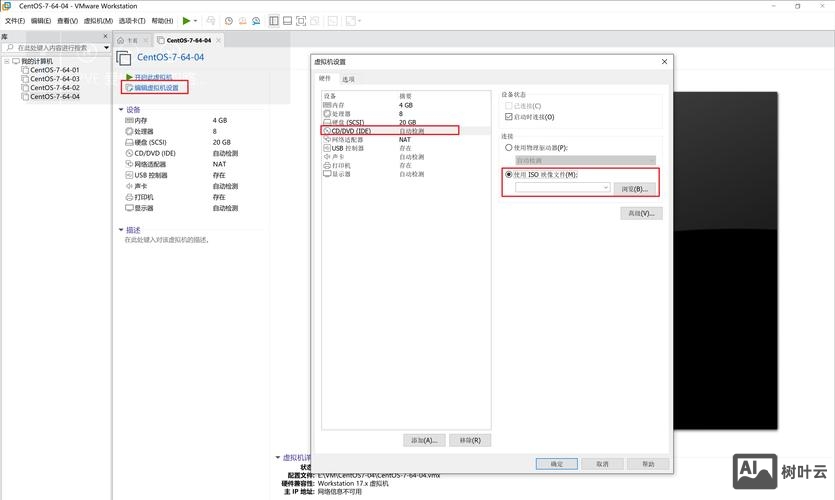Select CentOS-7-64-01 in the library tree
This screenshot has height=500, width=835.
[x=54, y=70]
